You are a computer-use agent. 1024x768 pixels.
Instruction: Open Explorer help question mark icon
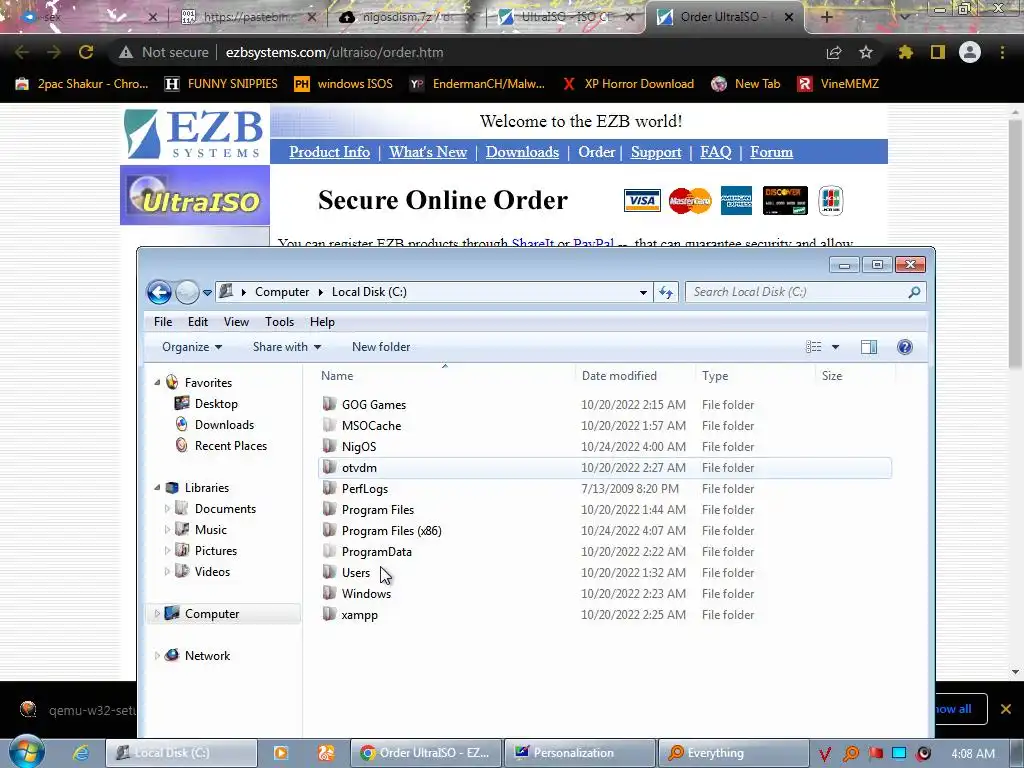coord(904,347)
